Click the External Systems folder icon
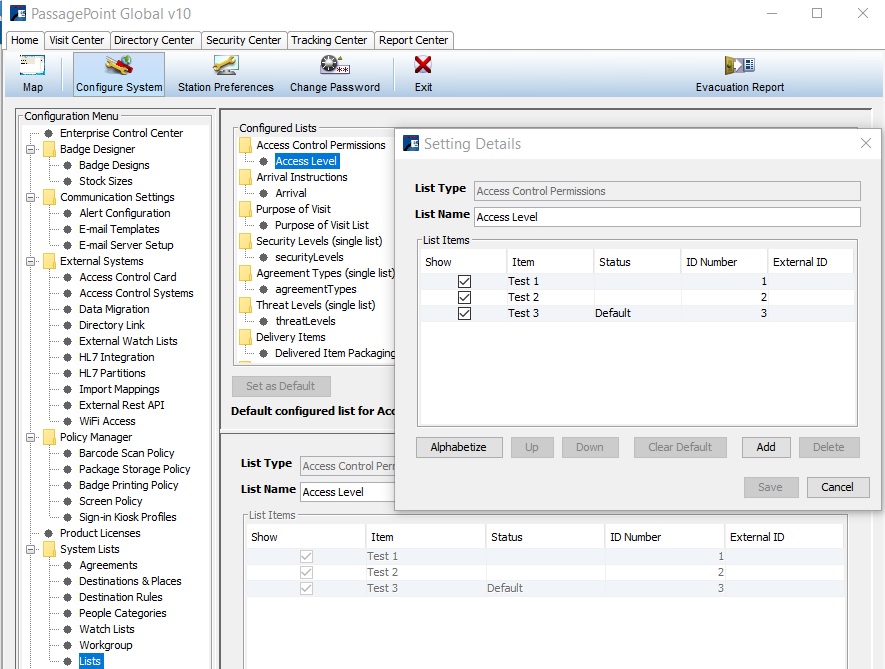The width and height of the screenshot is (885, 669). point(49,261)
